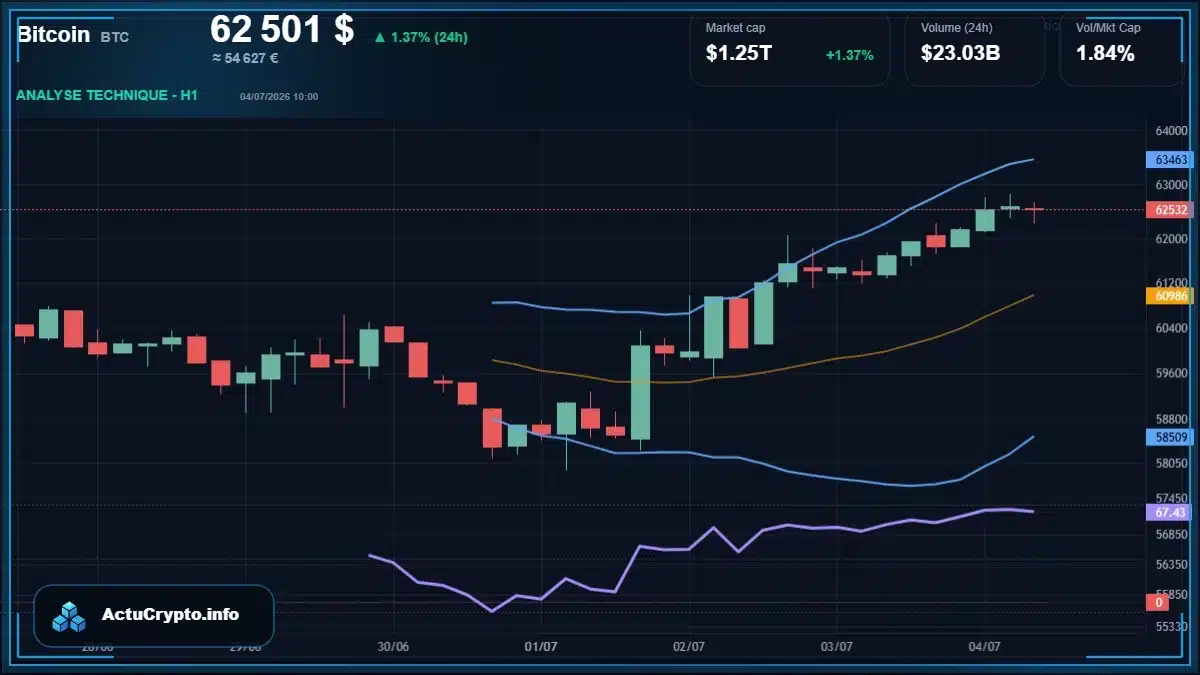
Task: Click the 57450 price axis label
Action: tap(1171, 498)
